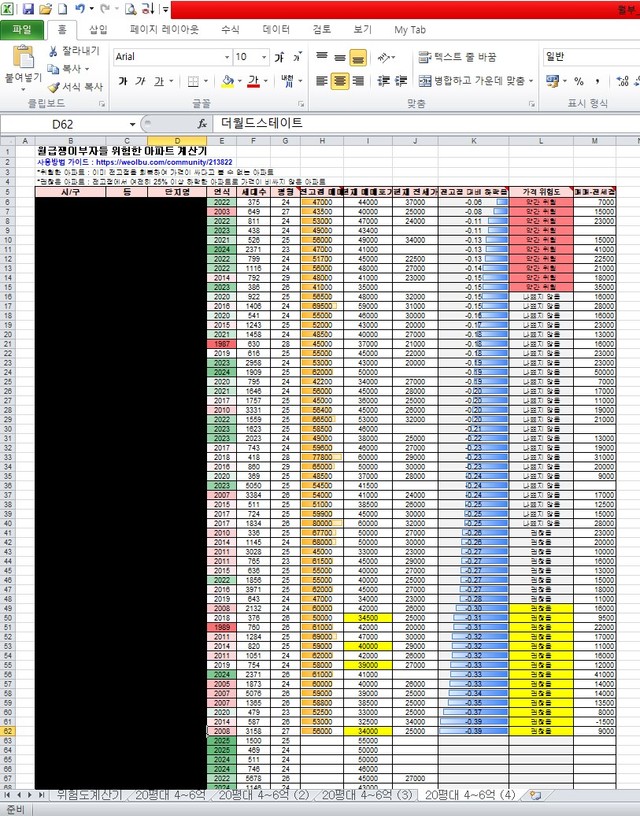
Task: Apply the yellow Fill Color swatch
Action: 227,81
